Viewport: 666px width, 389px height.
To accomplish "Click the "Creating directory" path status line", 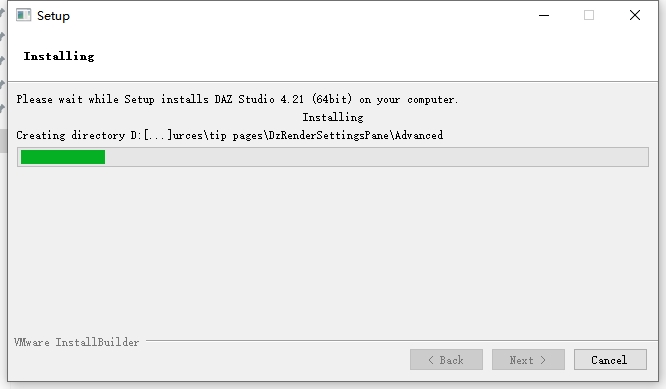I will (229, 135).
